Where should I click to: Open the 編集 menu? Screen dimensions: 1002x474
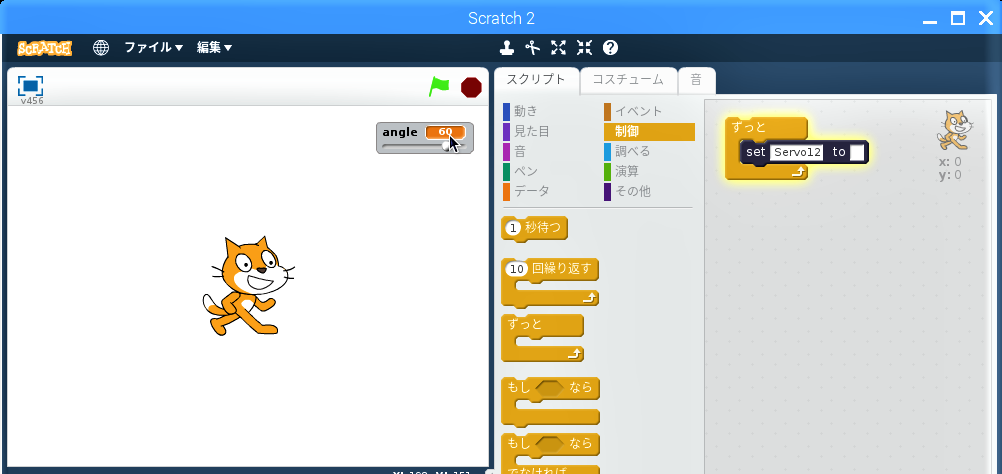pyautogui.click(x=214, y=47)
